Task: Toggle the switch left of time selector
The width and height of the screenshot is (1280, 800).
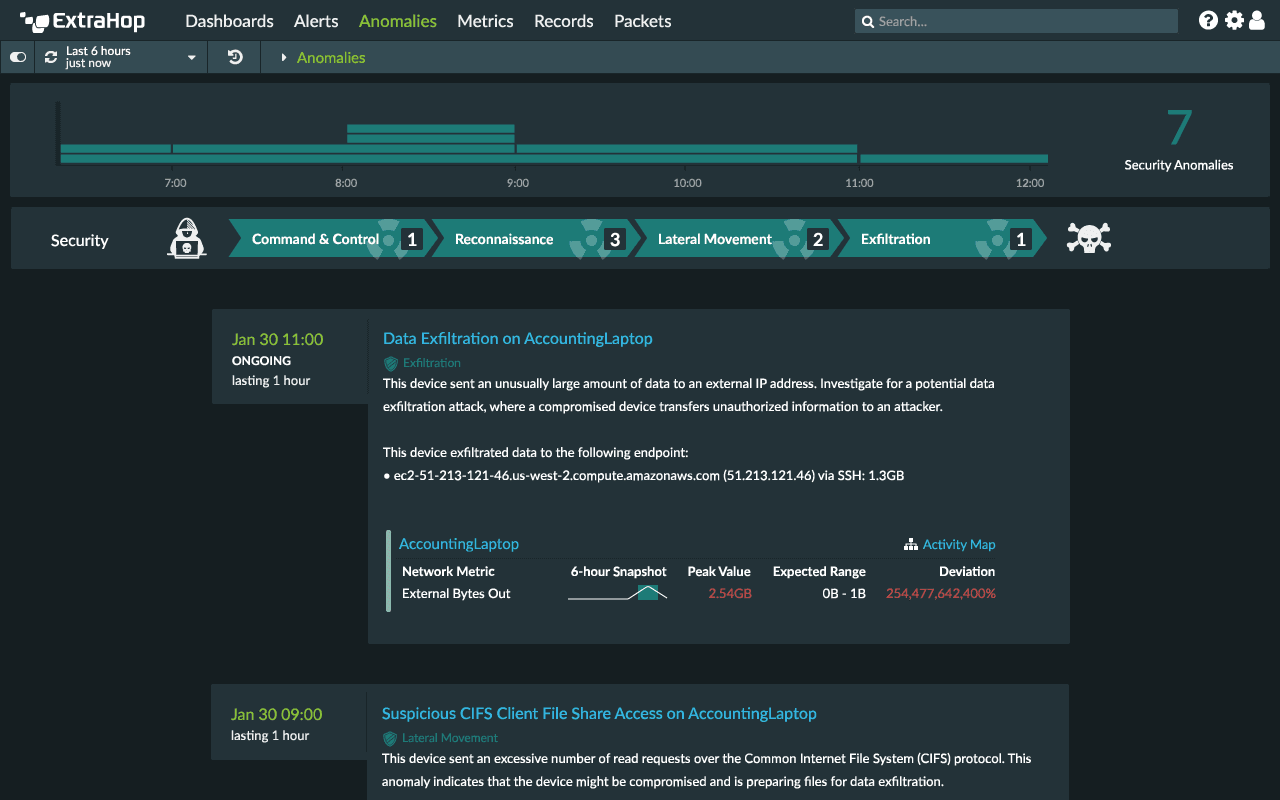Action: [18, 57]
